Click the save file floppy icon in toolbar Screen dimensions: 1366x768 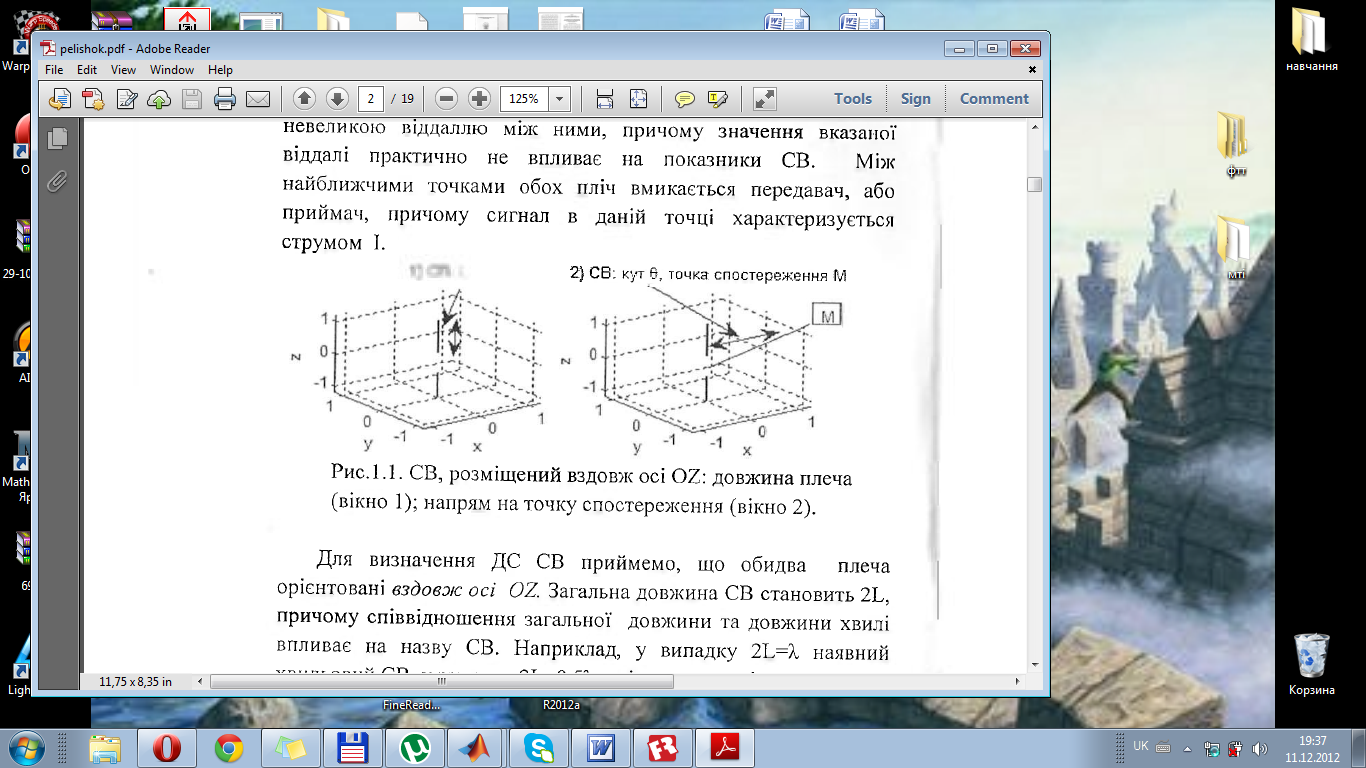click(x=192, y=99)
